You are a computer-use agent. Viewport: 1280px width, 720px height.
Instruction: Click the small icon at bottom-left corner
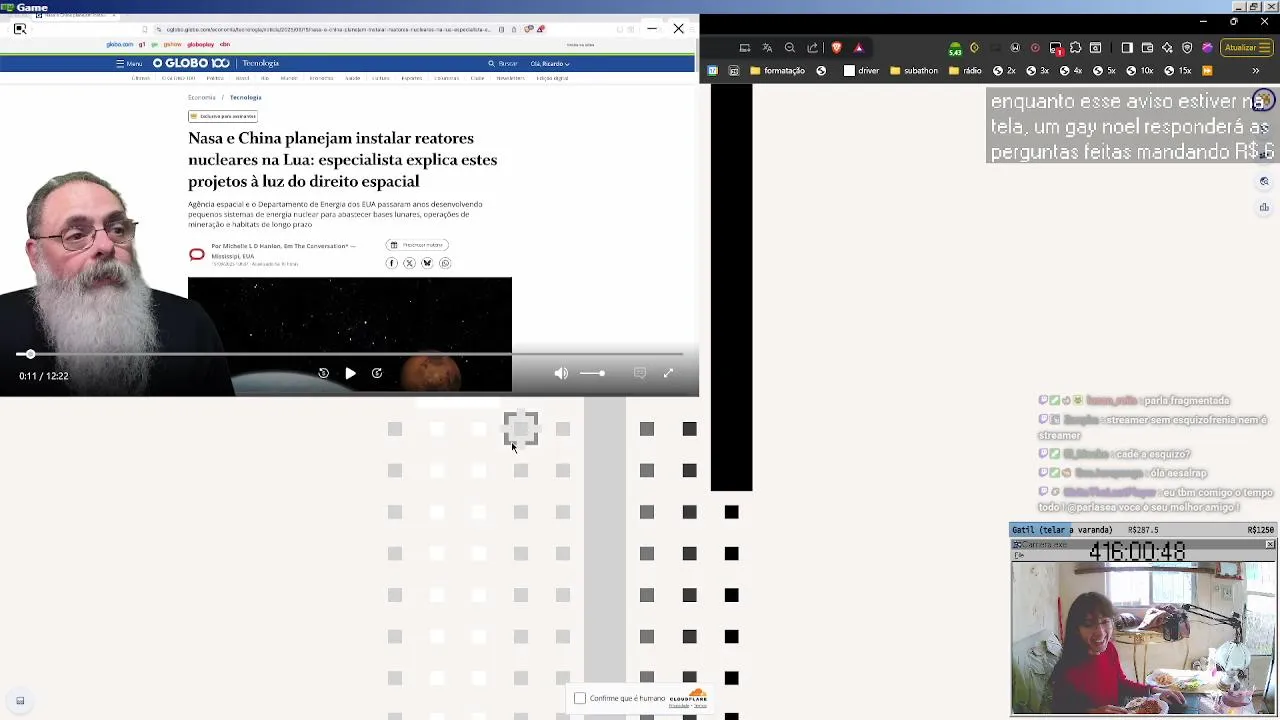pos(20,701)
